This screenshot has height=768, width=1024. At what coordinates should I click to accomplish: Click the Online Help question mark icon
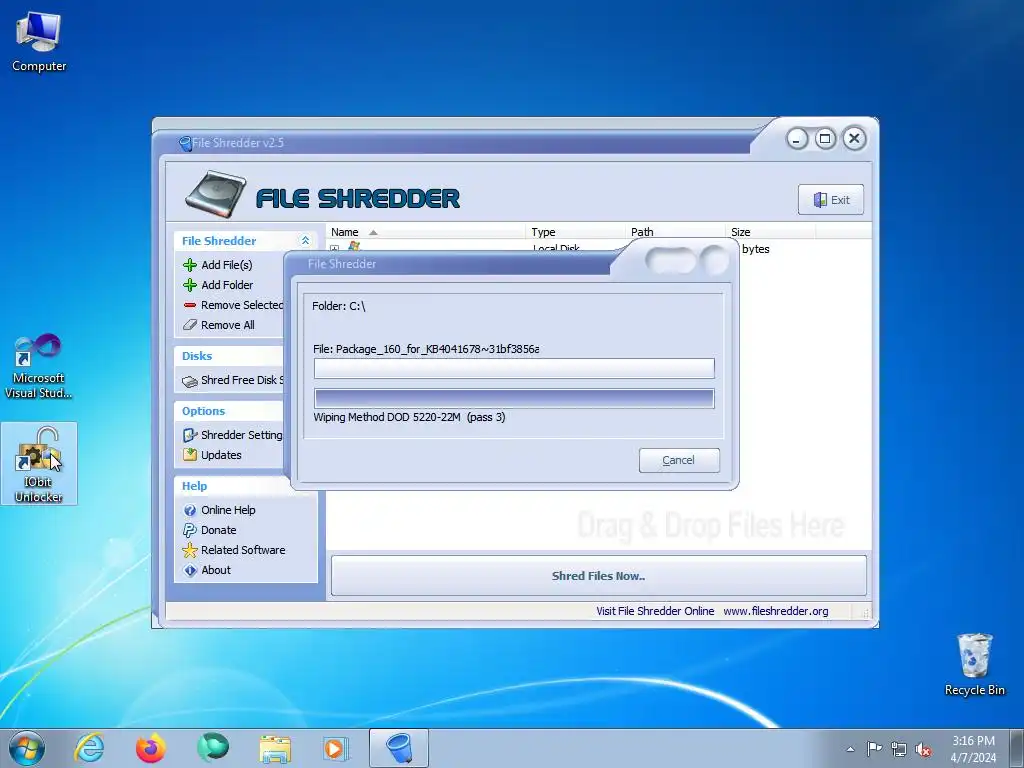190,511
